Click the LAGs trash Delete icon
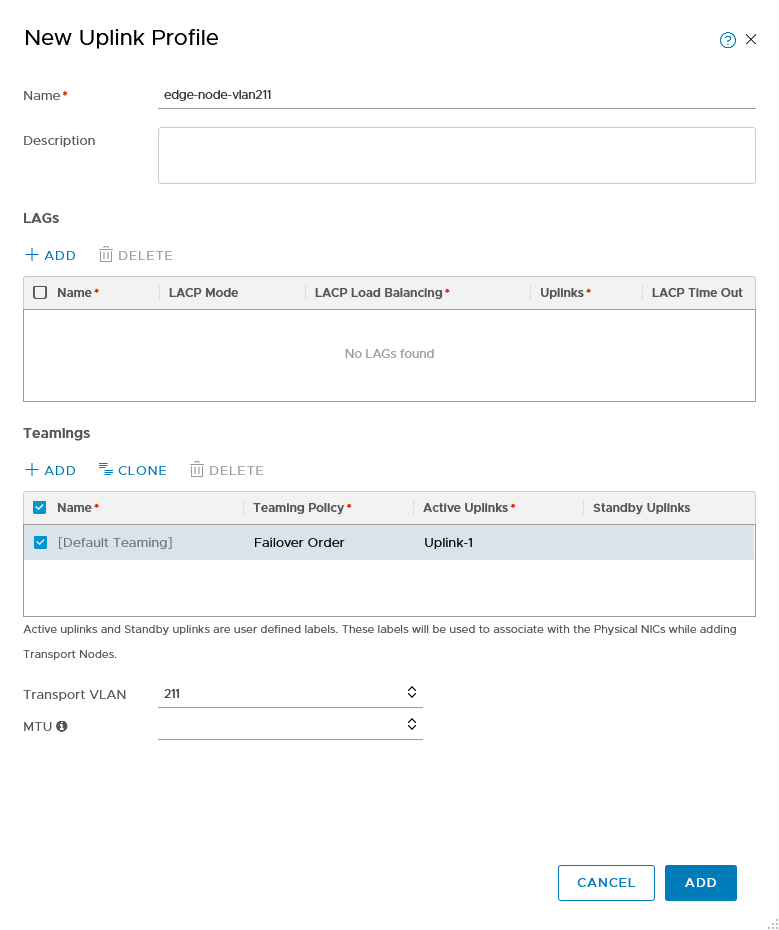 106,254
